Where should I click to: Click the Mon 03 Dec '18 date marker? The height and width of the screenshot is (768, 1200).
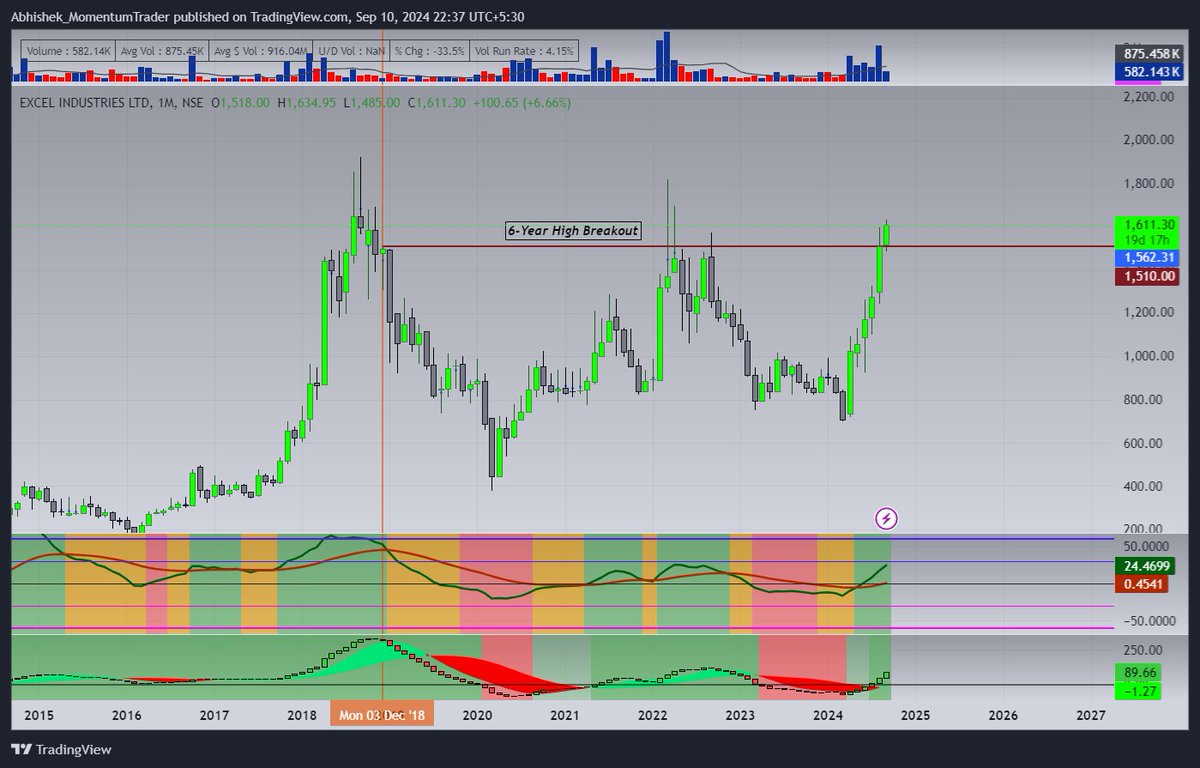pos(384,715)
